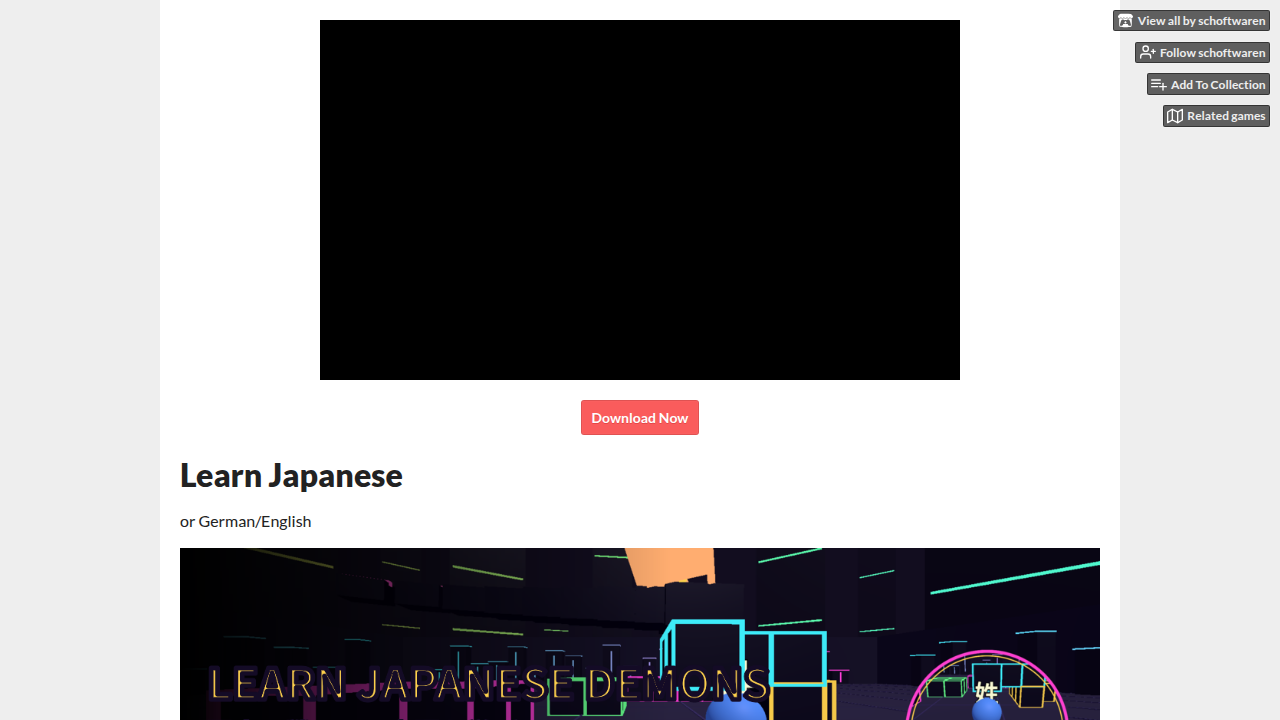
Task: Click the itch.io logo icon beside View all
Action: (1126, 21)
